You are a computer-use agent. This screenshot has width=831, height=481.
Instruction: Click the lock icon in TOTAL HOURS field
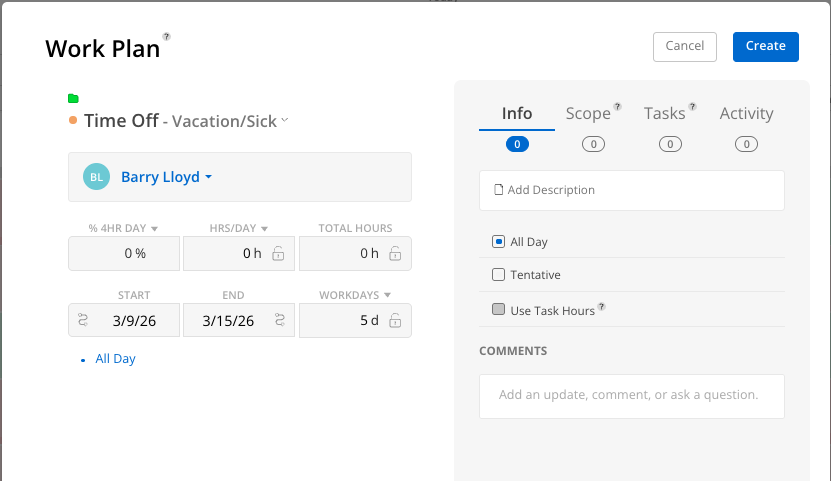(395, 254)
